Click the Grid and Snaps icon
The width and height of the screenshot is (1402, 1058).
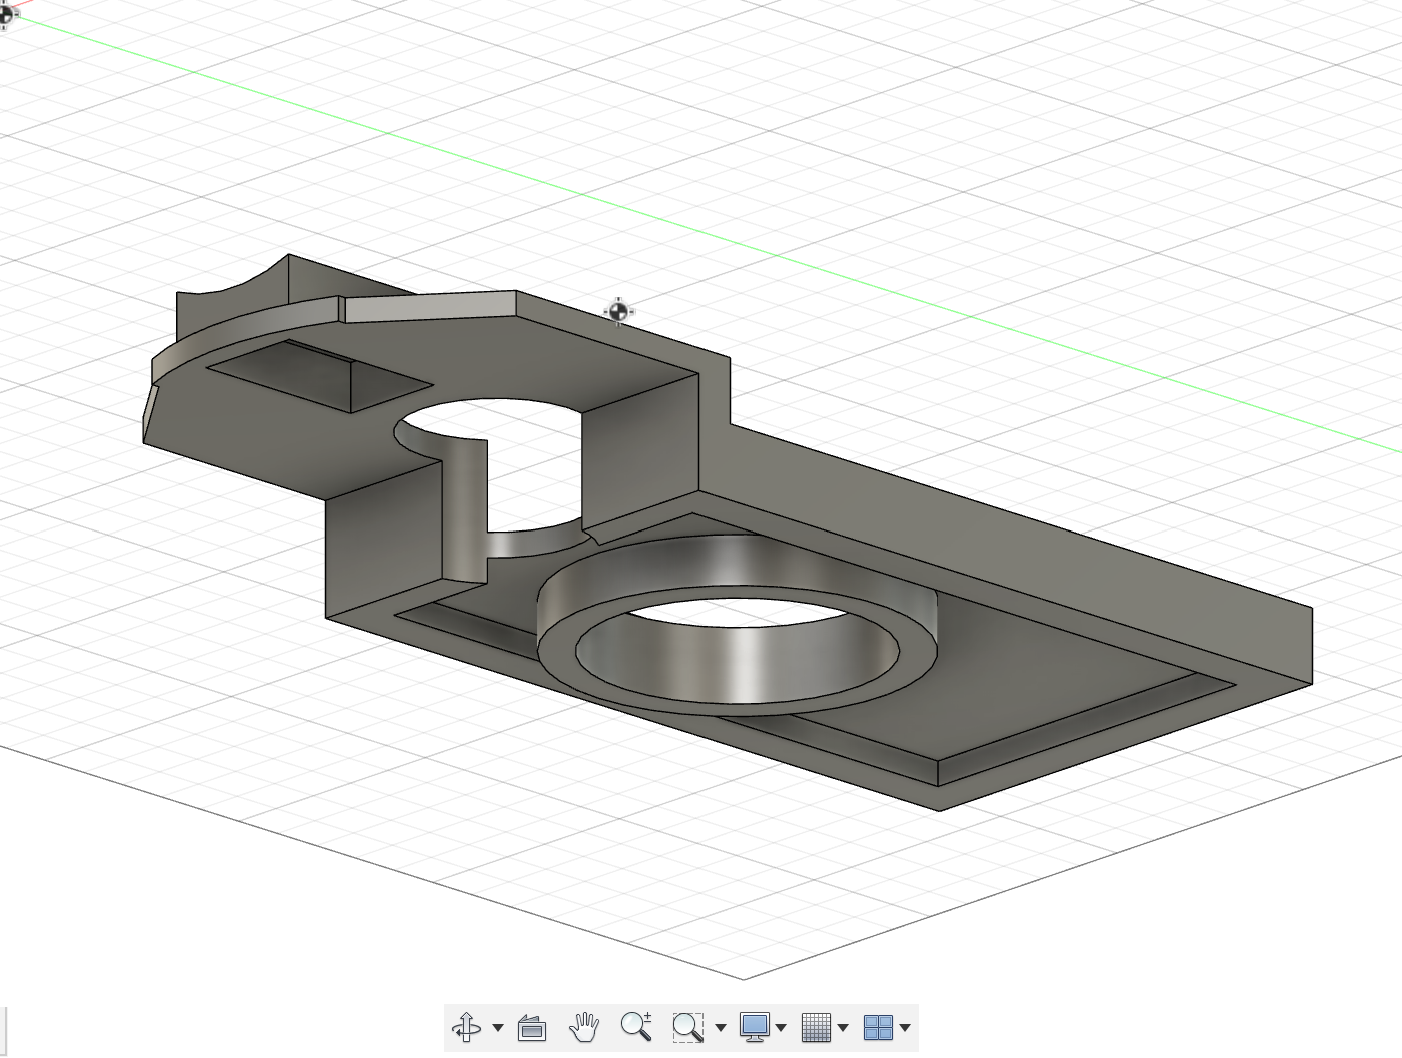pyautogui.click(x=817, y=1027)
